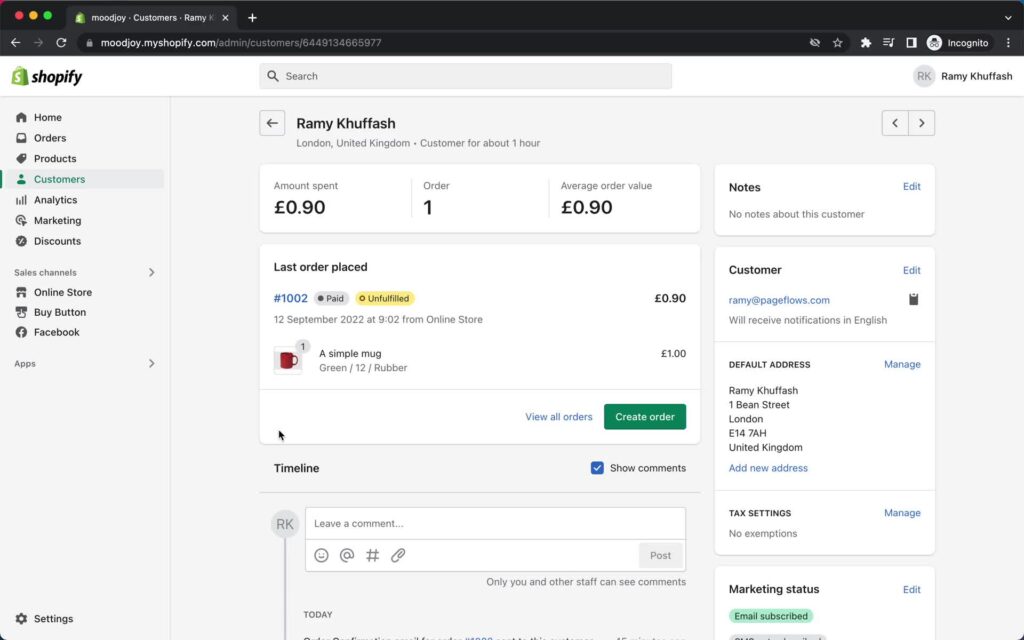Viewport: 1024px width, 640px height.
Task: Manage the default address
Action: (902, 364)
